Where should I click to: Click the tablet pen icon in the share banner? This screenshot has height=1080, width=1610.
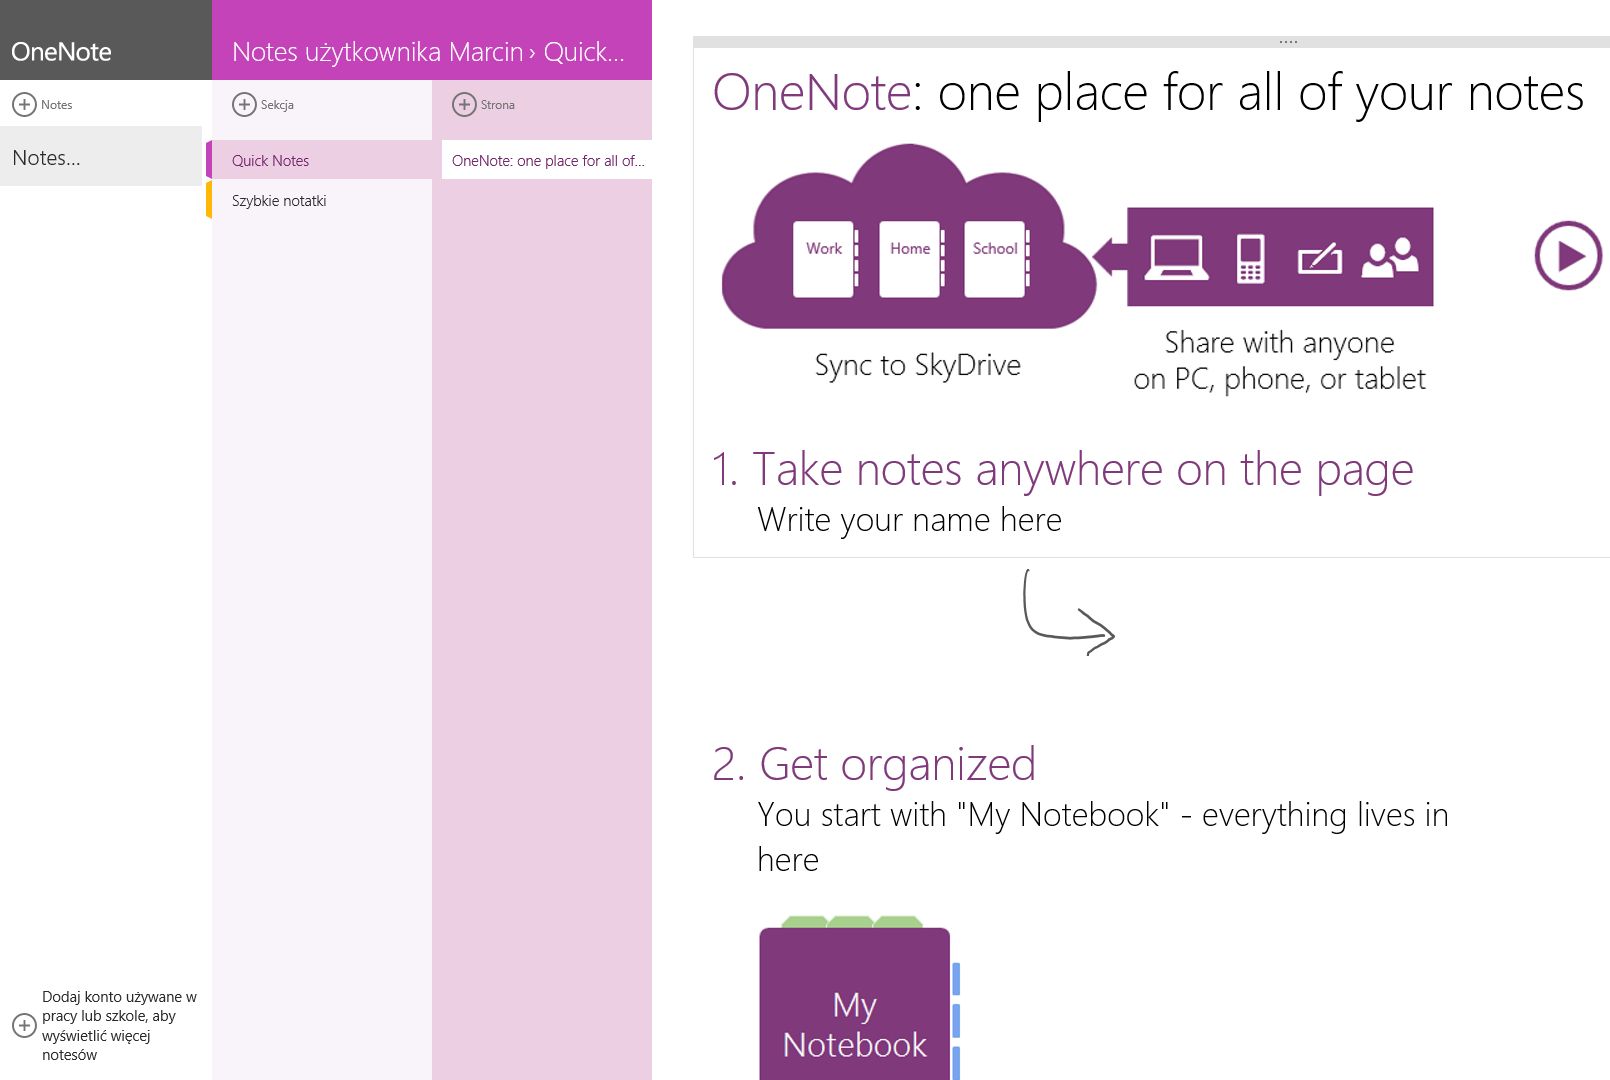coord(1320,259)
